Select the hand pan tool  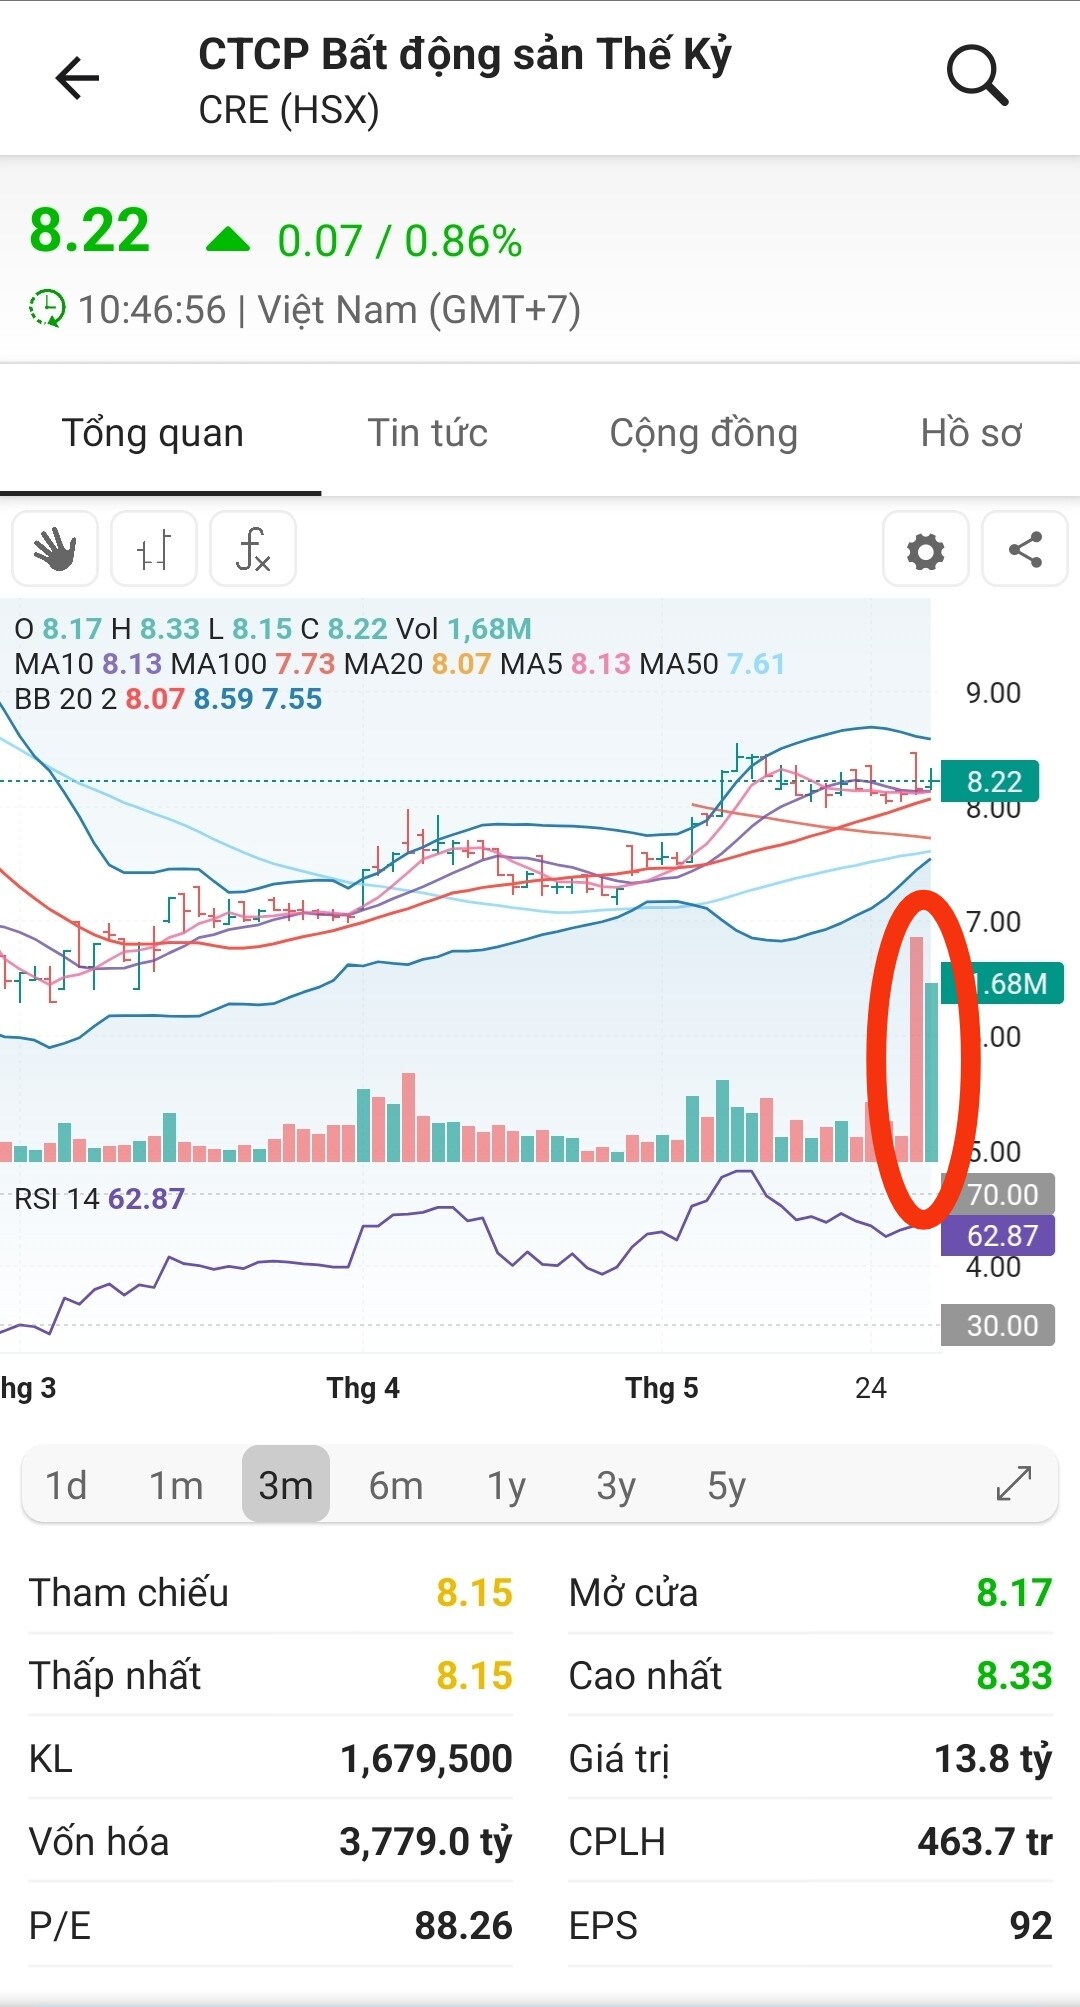coord(55,549)
